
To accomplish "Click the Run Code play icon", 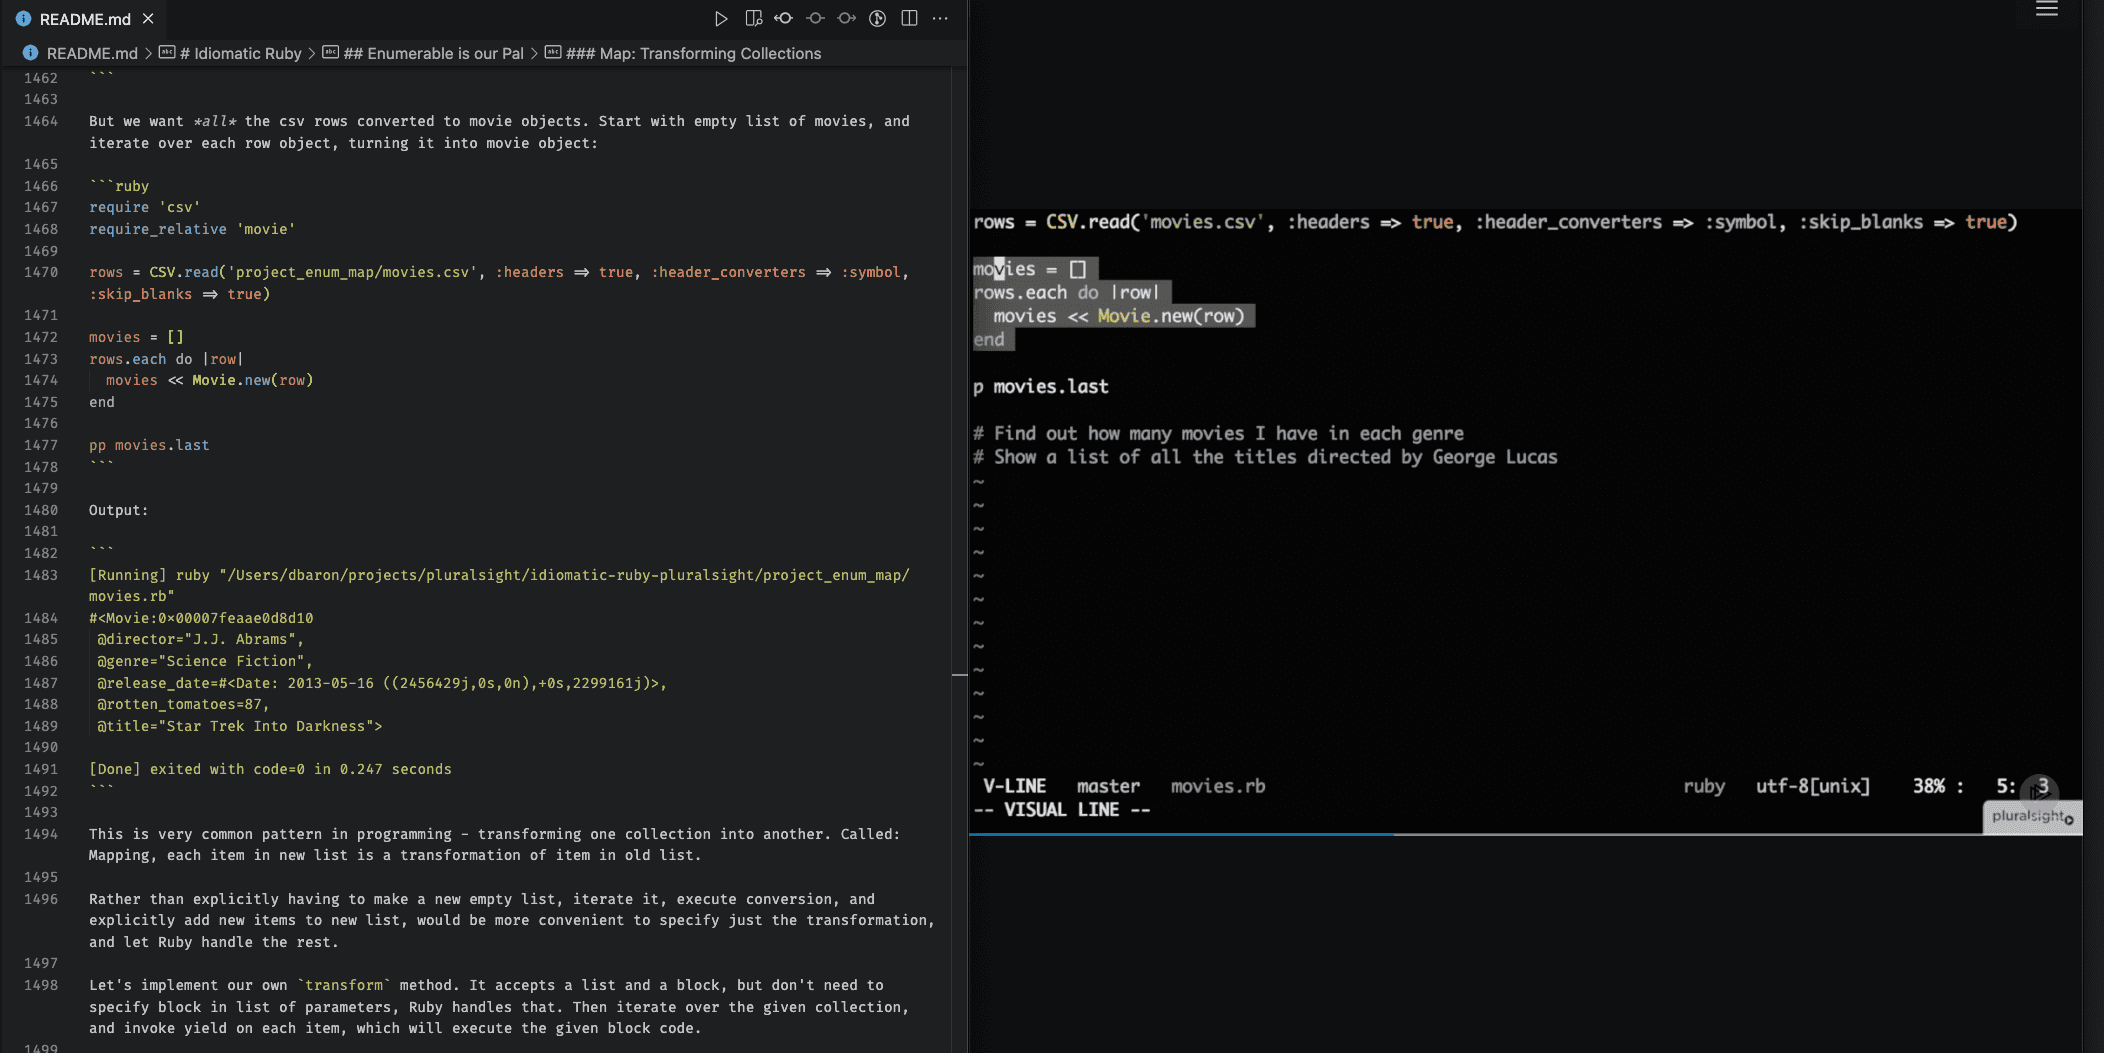I will 720,18.
